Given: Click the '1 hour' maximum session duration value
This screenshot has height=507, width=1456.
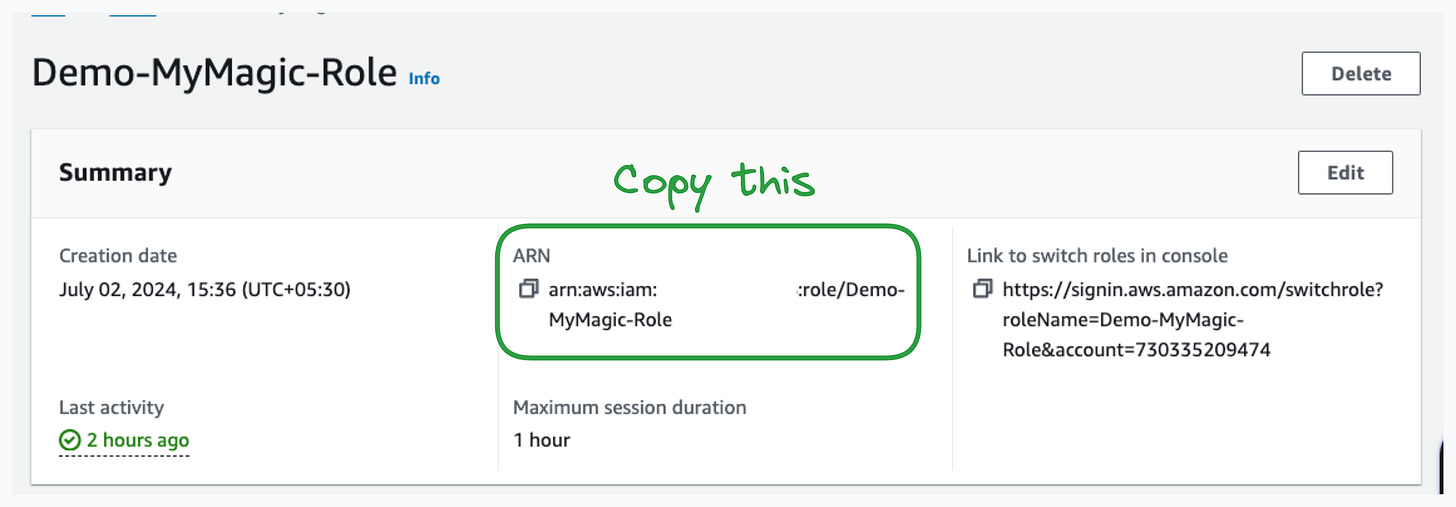Looking at the screenshot, I should [x=541, y=440].
